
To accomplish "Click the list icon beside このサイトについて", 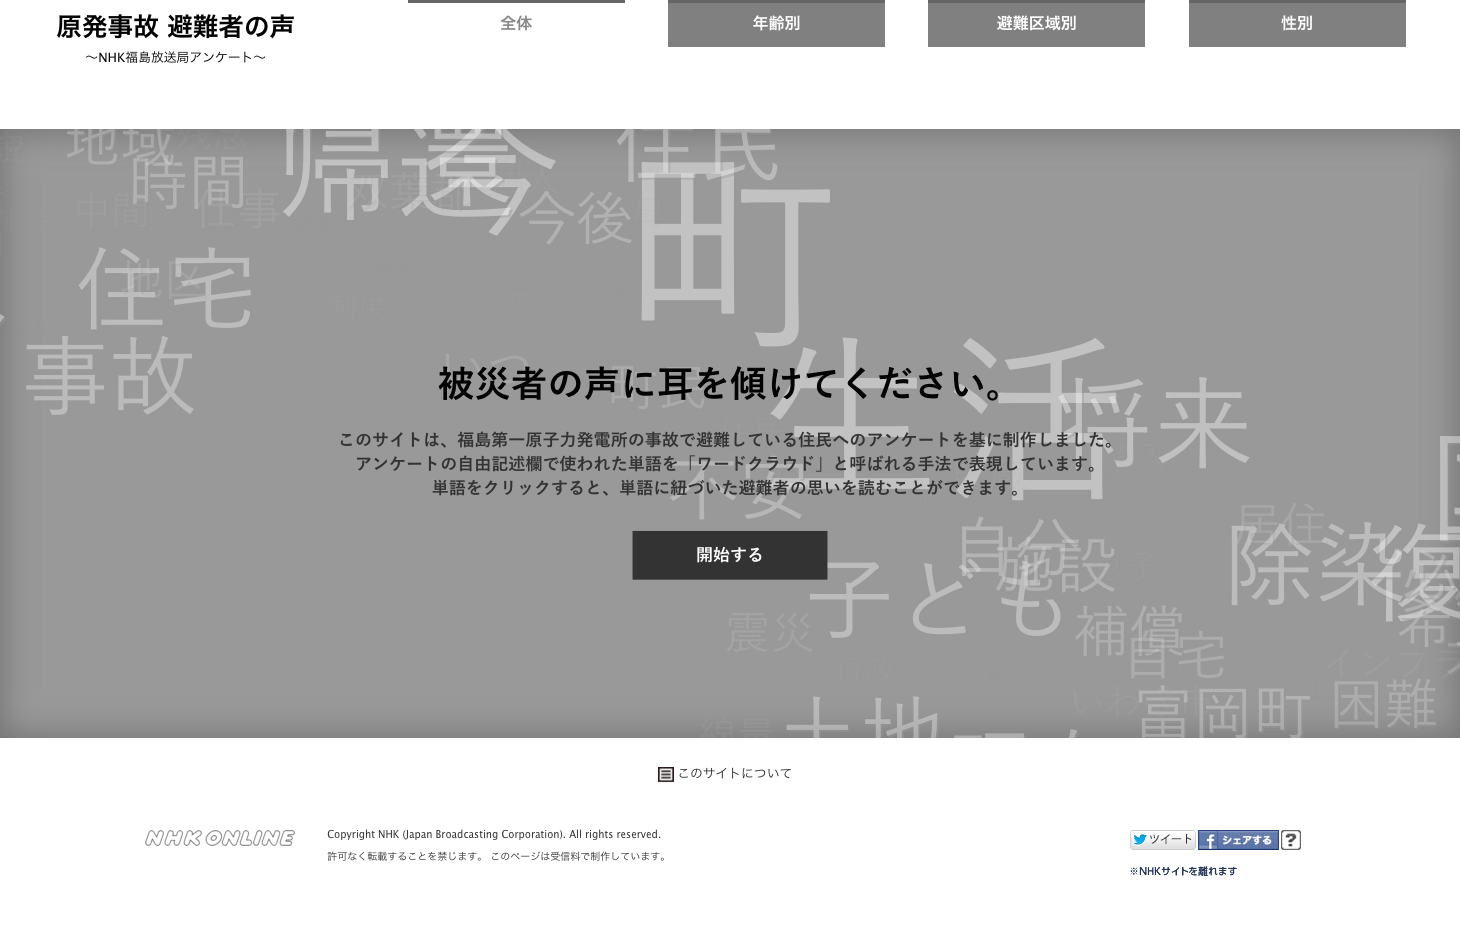I will coord(665,774).
